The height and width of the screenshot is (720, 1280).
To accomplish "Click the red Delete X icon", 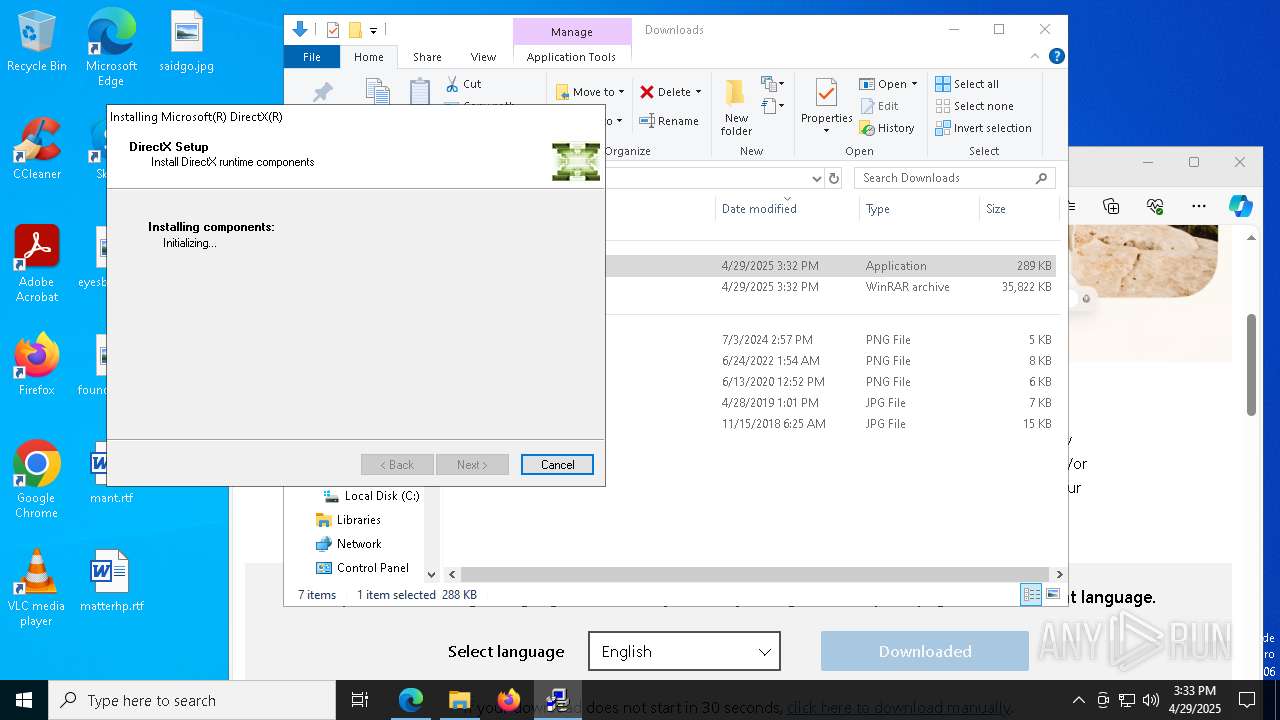I will (648, 91).
